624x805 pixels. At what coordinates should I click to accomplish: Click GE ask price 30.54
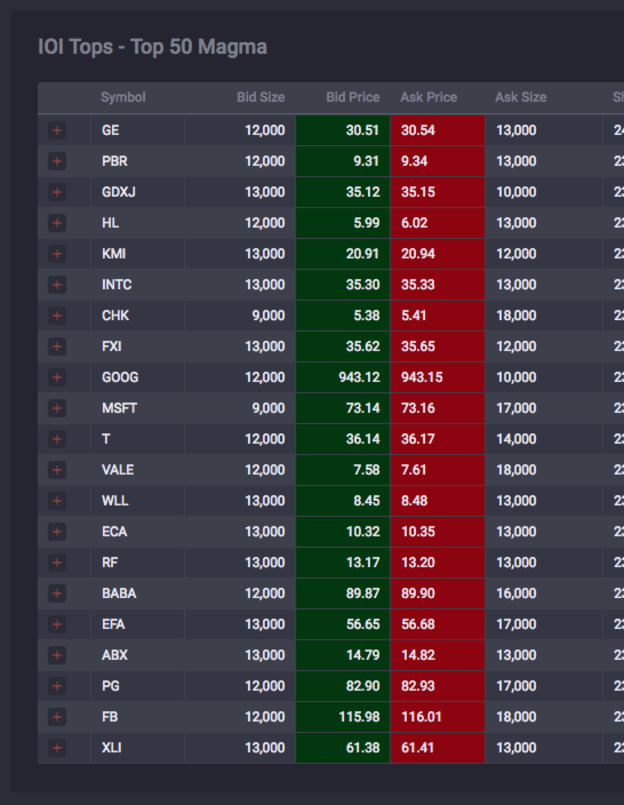click(438, 130)
